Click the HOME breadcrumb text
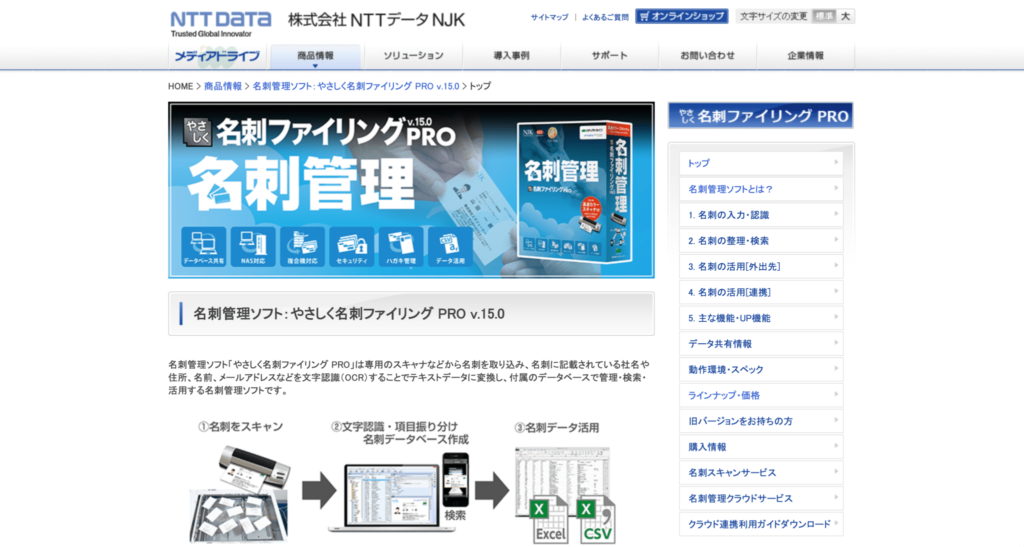This screenshot has height=547, width=1024. 180,86
